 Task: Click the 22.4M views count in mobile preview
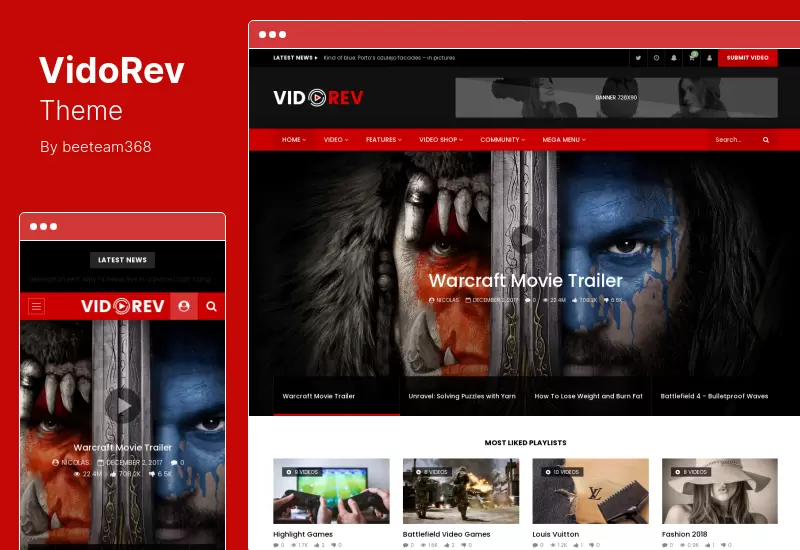tap(88, 474)
